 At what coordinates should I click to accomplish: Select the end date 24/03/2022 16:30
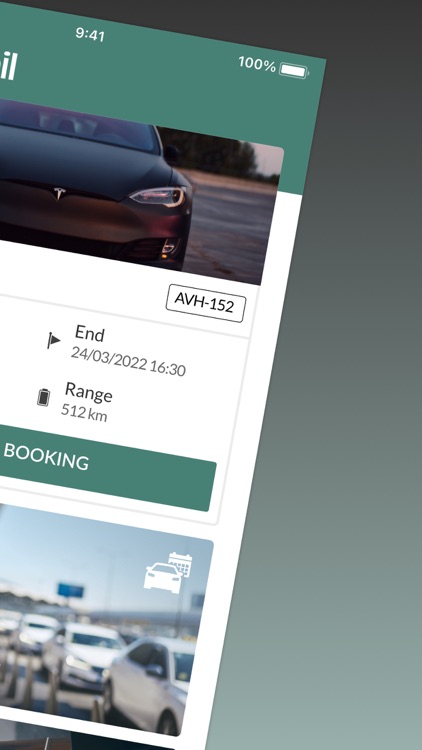pos(128,361)
